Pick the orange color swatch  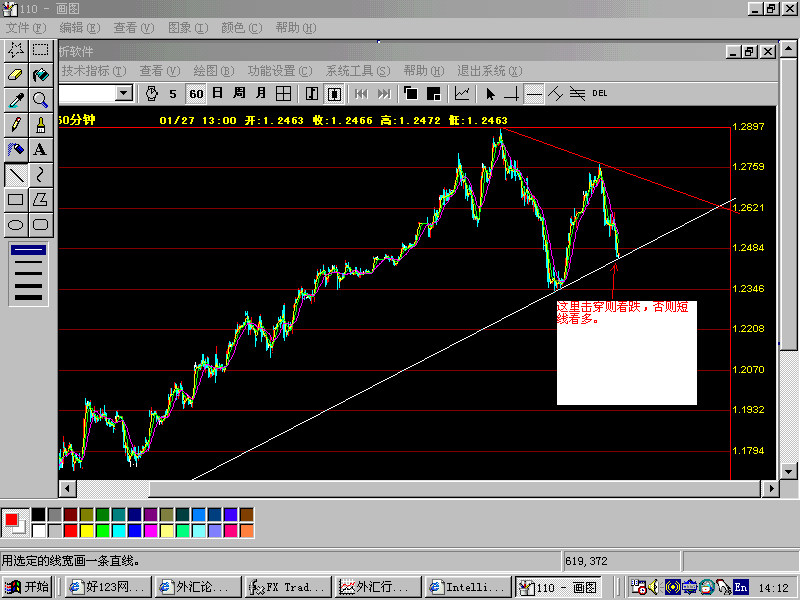pyautogui.click(x=246, y=531)
